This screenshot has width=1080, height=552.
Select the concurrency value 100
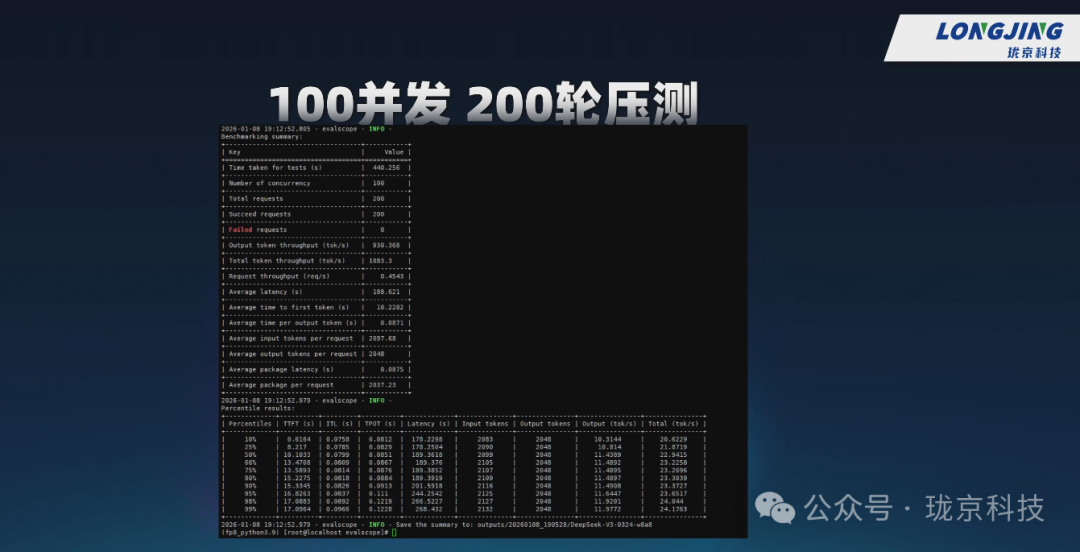[378, 183]
